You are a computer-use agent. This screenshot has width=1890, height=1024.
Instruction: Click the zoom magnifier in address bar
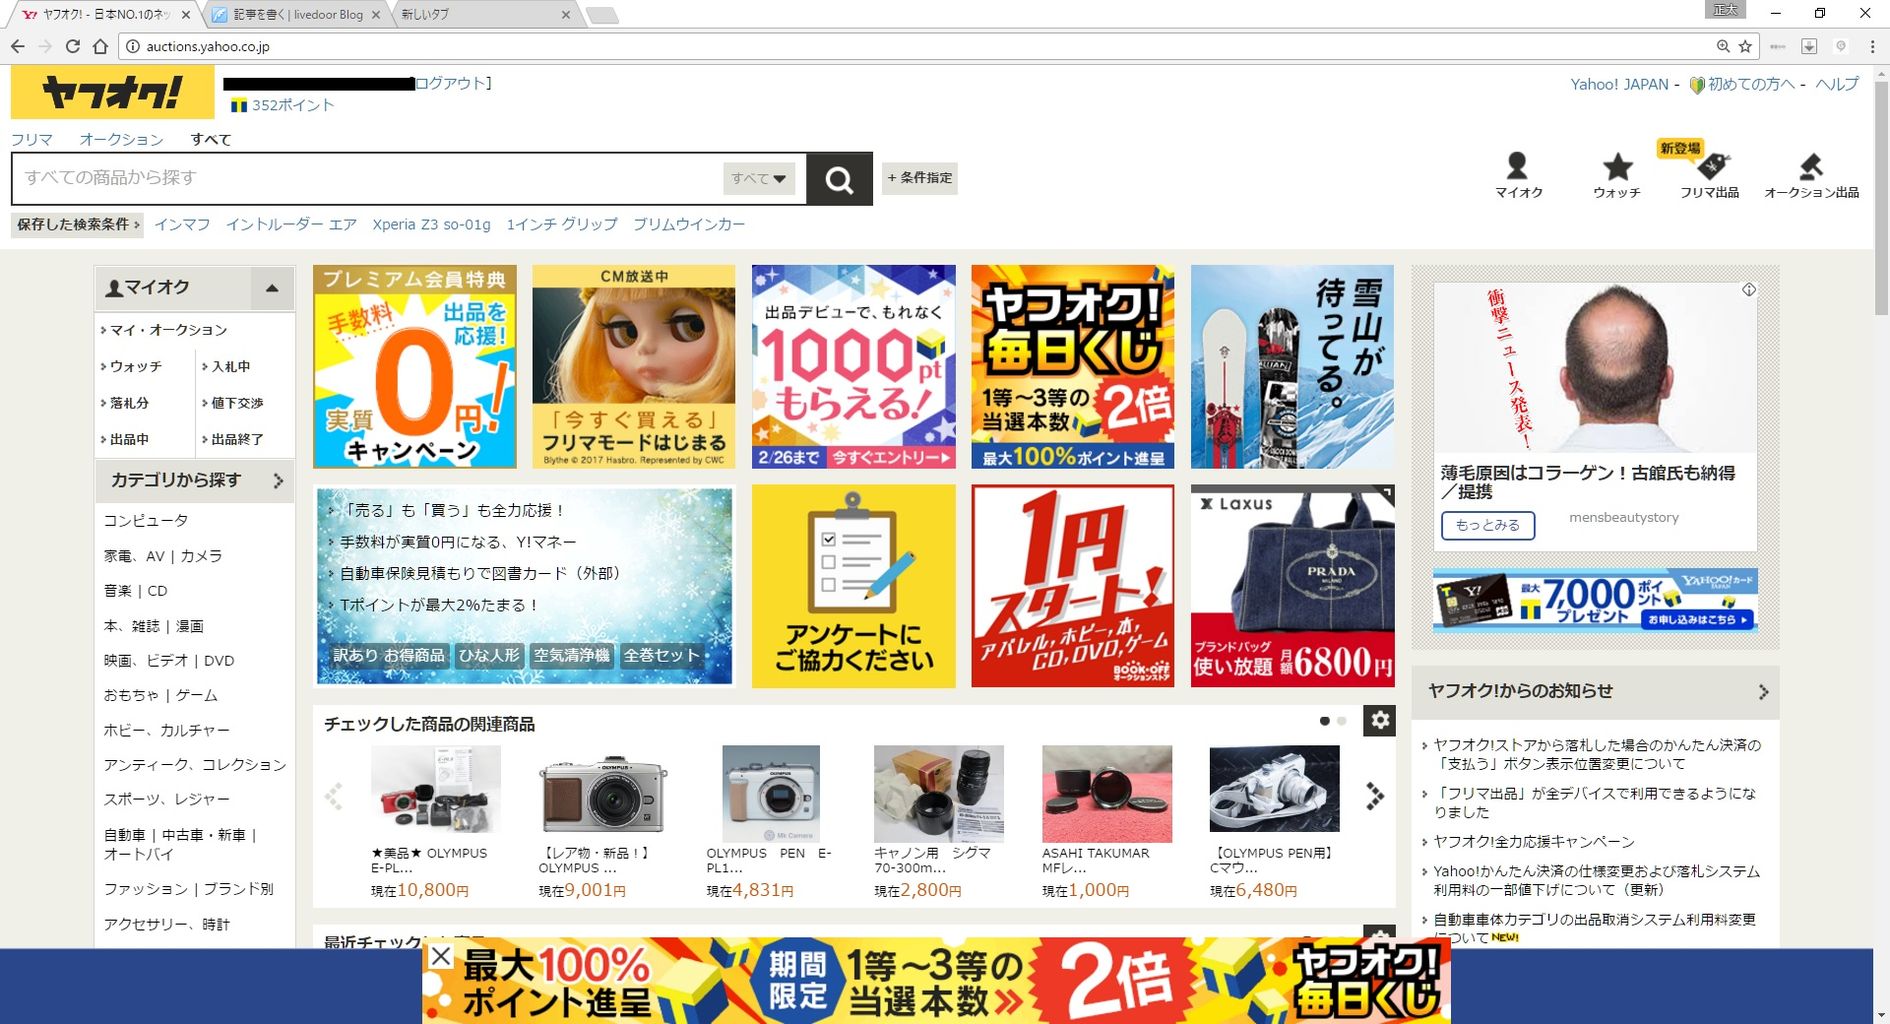(1723, 46)
